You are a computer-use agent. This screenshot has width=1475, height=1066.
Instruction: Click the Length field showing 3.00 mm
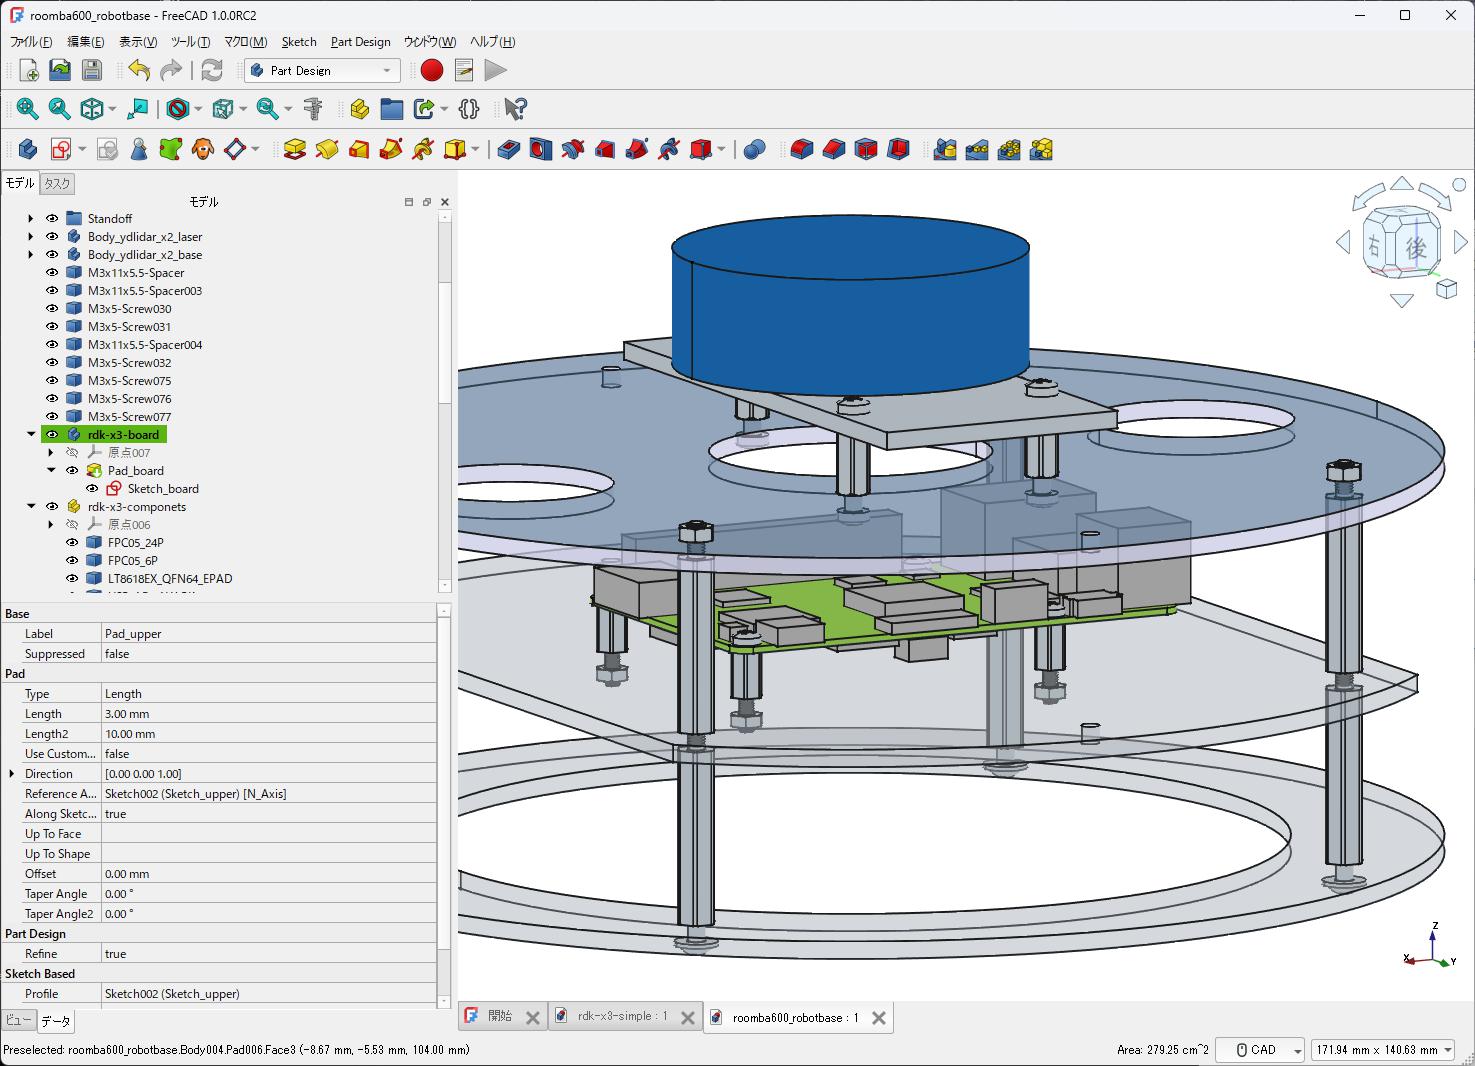point(200,713)
